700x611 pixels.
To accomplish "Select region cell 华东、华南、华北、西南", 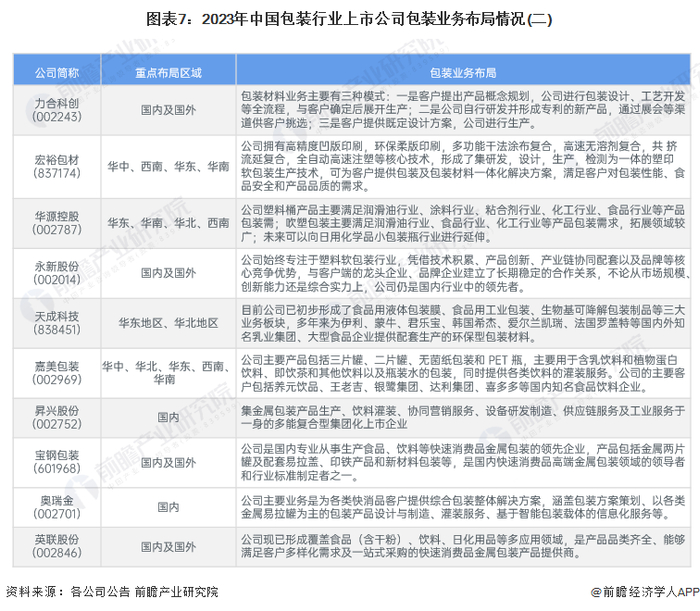I will pyautogui.click(x=168, y=223).
